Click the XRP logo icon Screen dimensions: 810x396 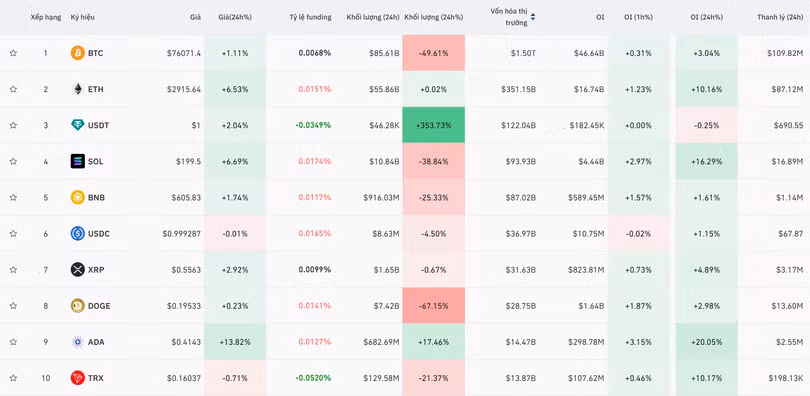tap(77, 270)
